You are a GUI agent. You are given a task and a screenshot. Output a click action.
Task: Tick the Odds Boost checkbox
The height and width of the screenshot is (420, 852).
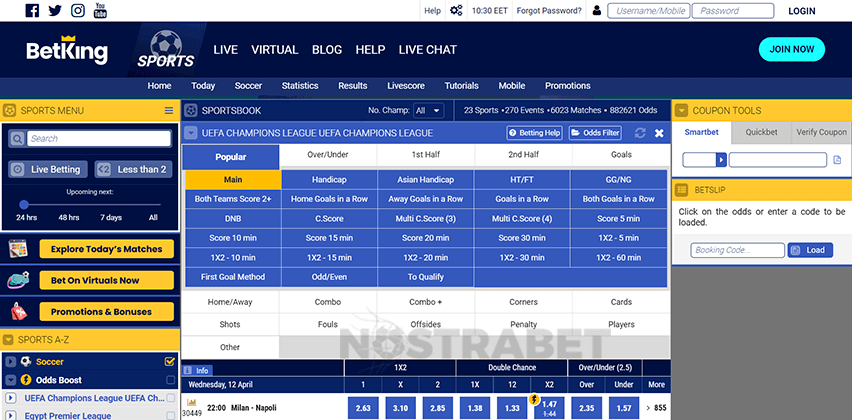[x=171, y=380]
